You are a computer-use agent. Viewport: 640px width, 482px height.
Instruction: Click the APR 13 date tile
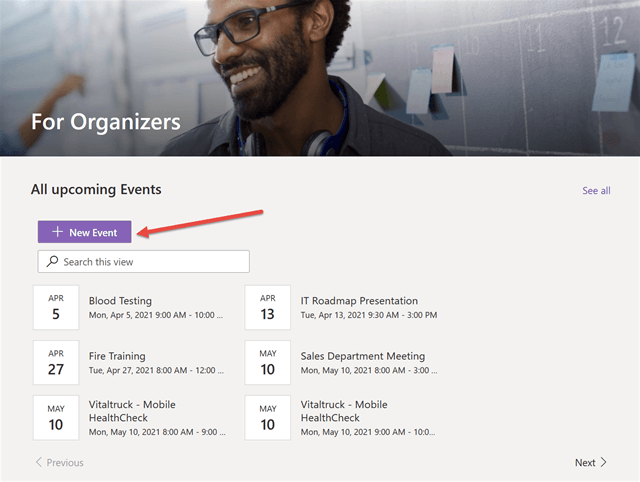point(268,307)
